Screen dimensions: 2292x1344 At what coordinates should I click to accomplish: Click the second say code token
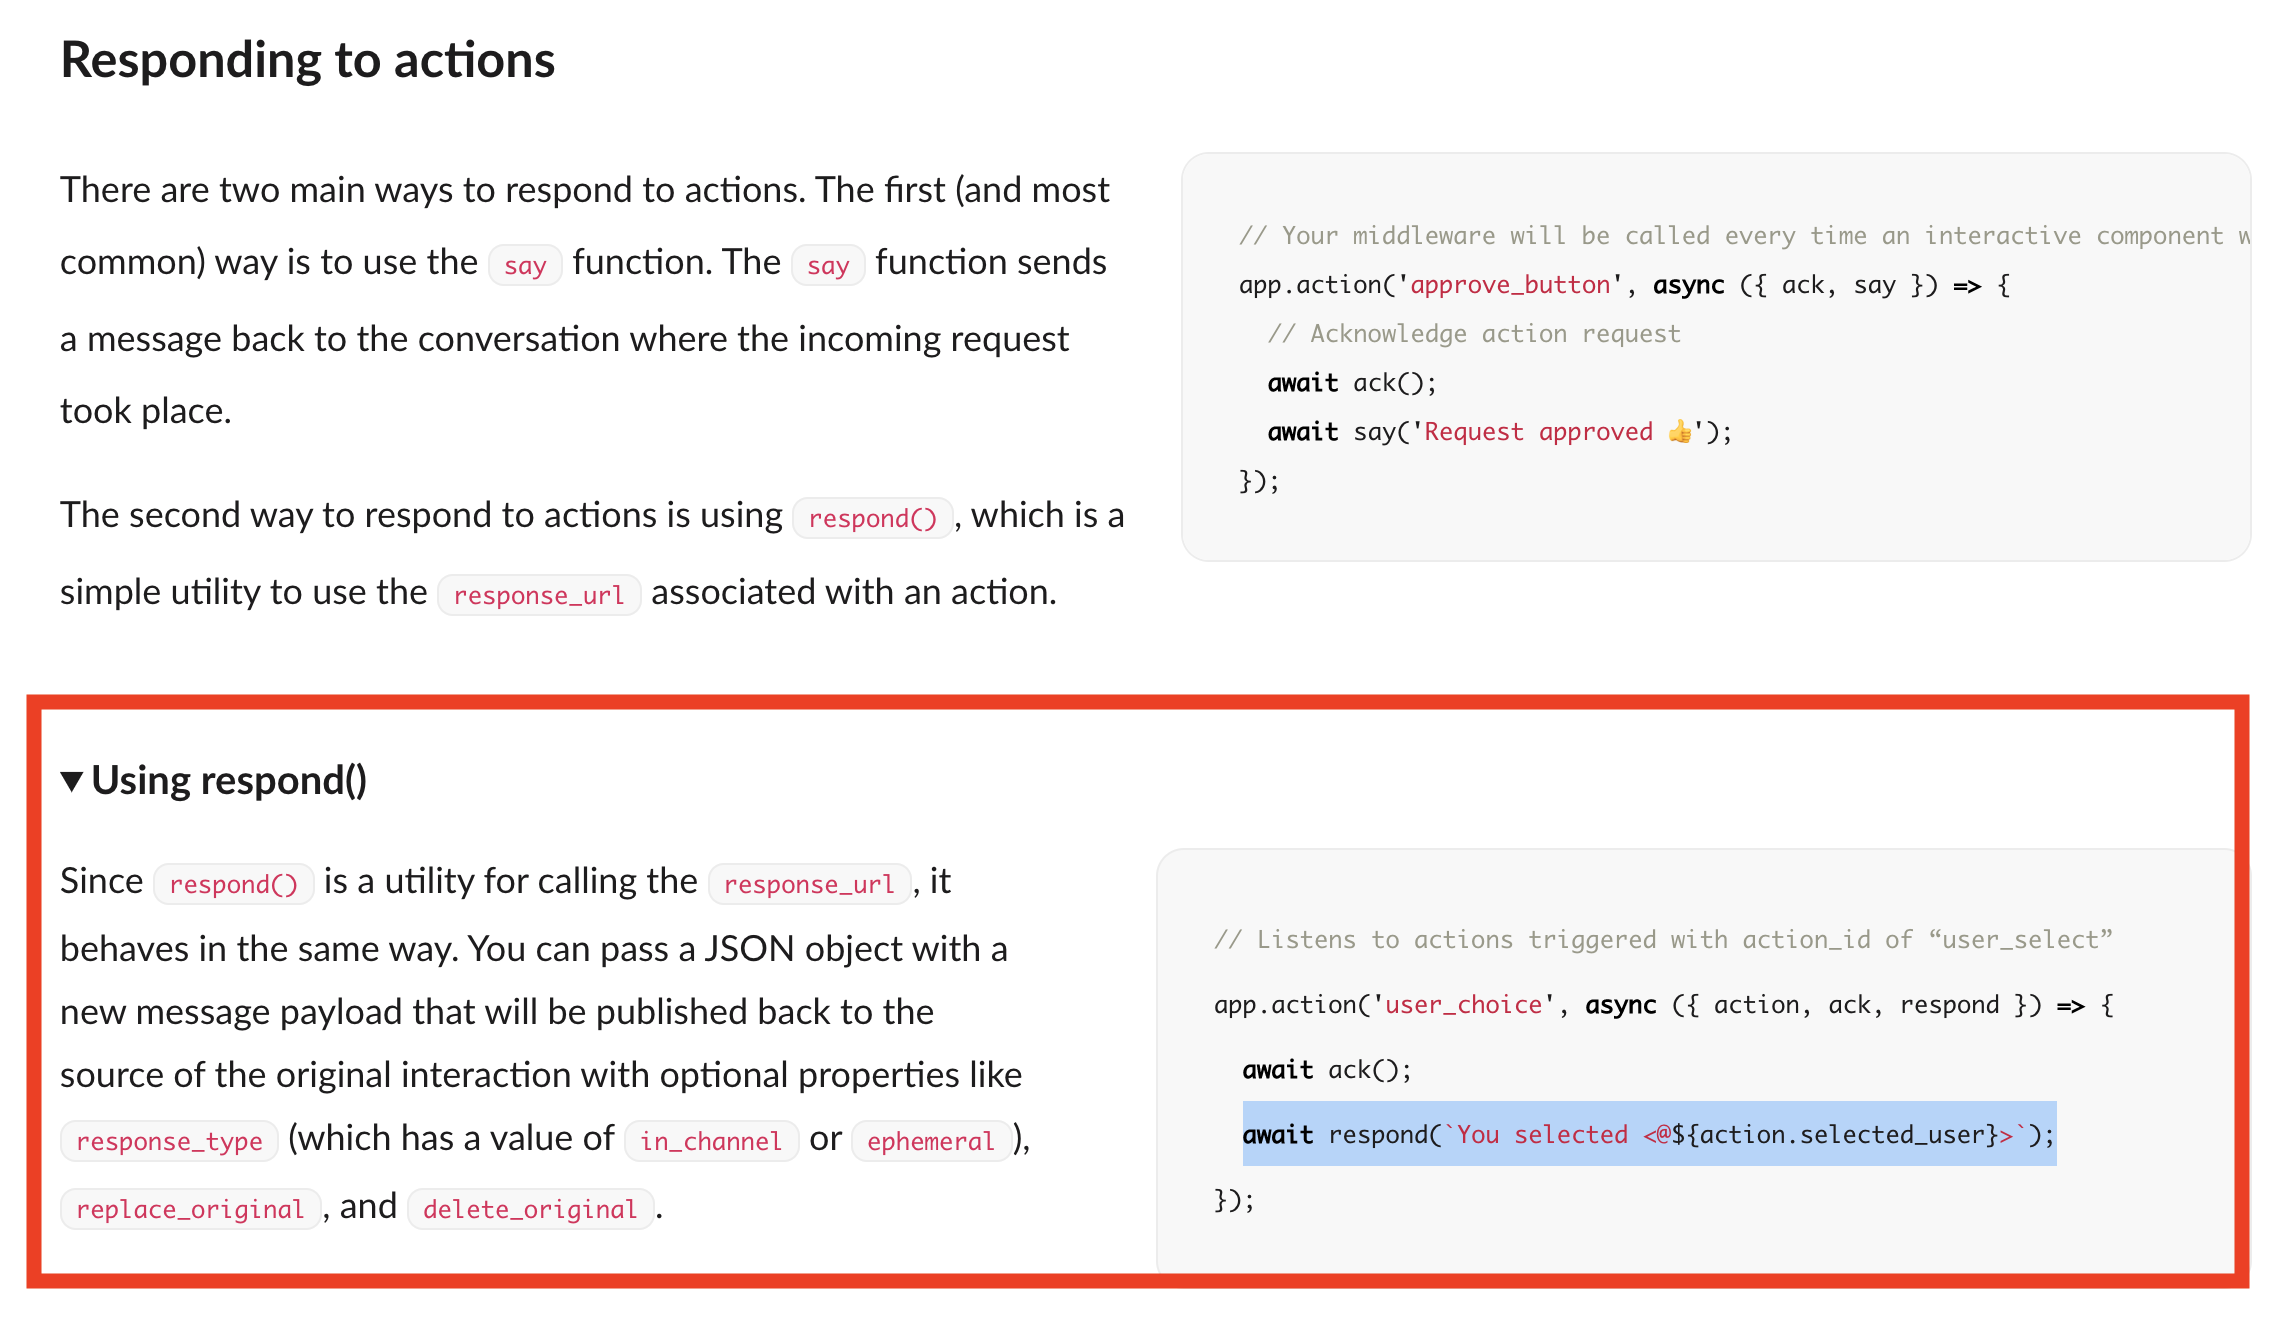tap(828, 264)
